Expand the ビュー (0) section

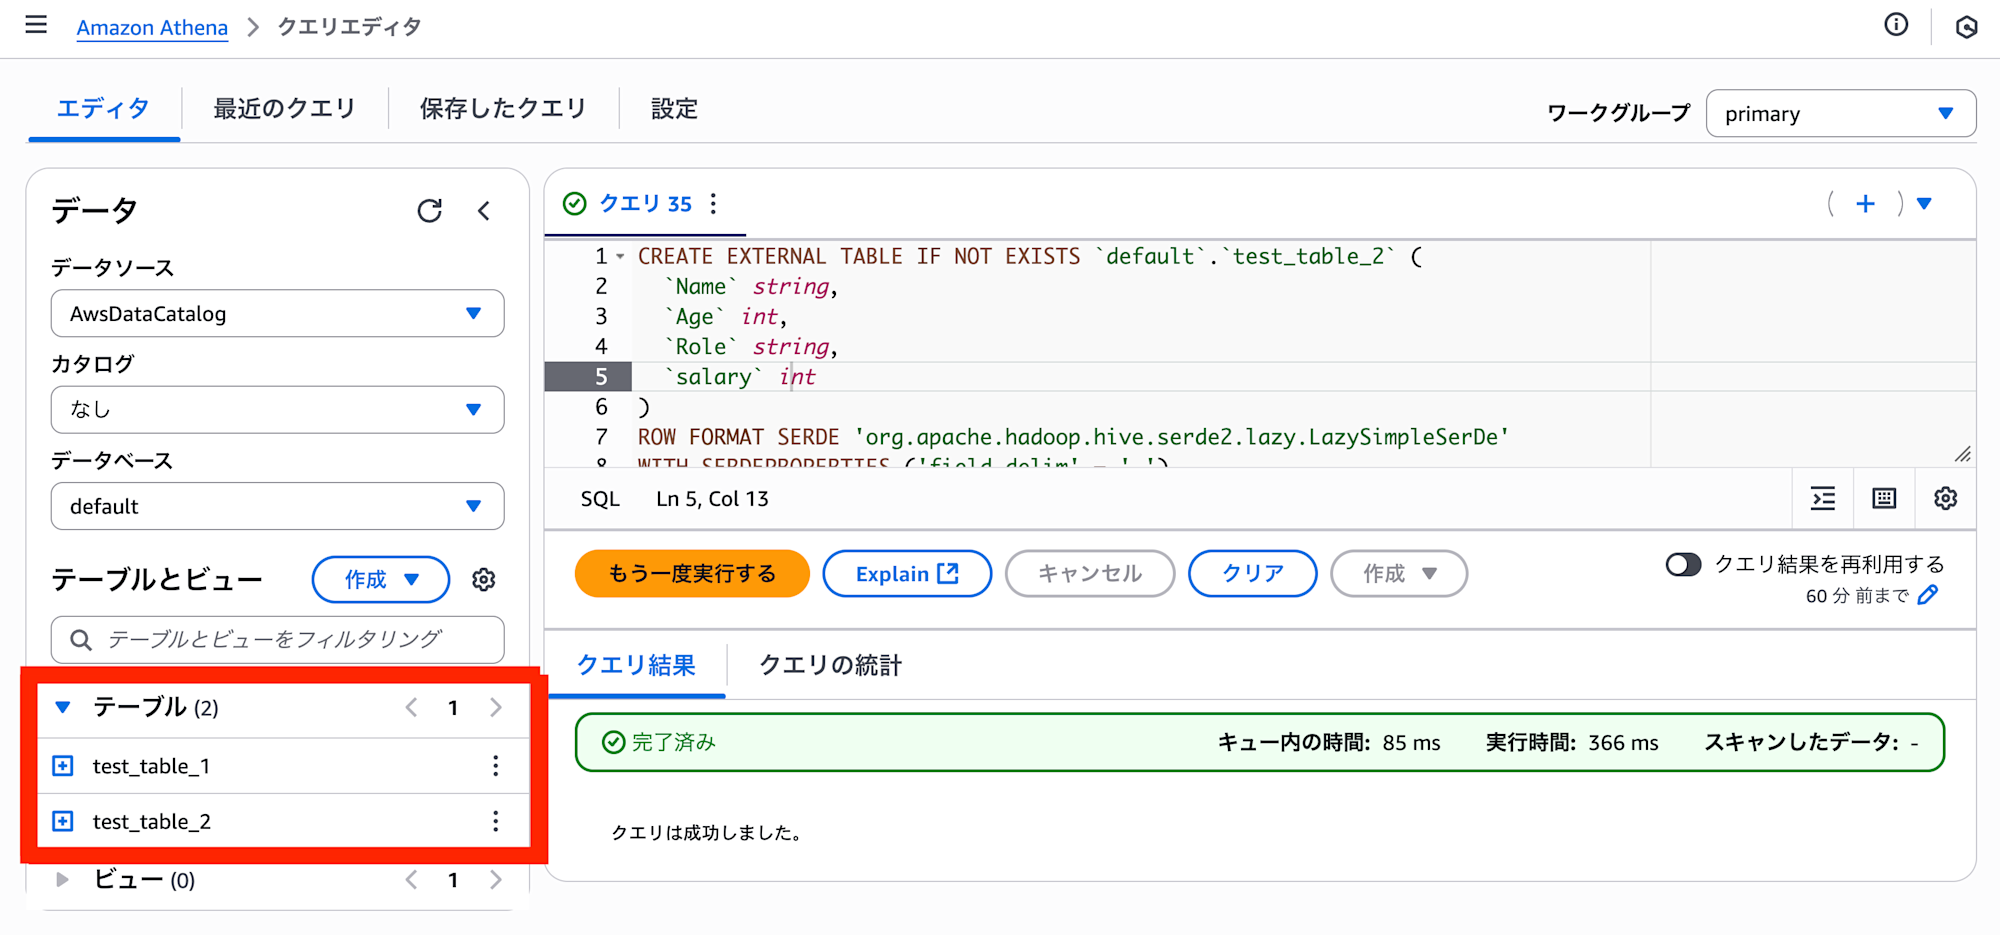coord(63,880)
